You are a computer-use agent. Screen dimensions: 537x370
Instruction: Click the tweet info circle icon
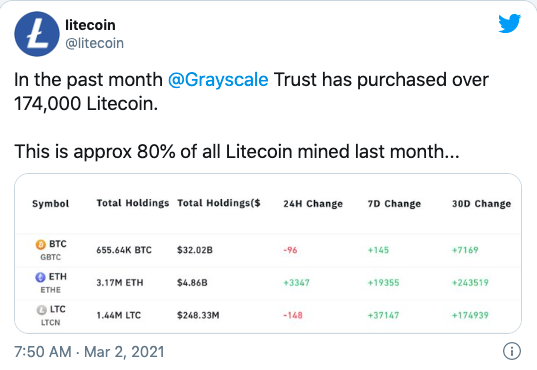pos(512,351)
